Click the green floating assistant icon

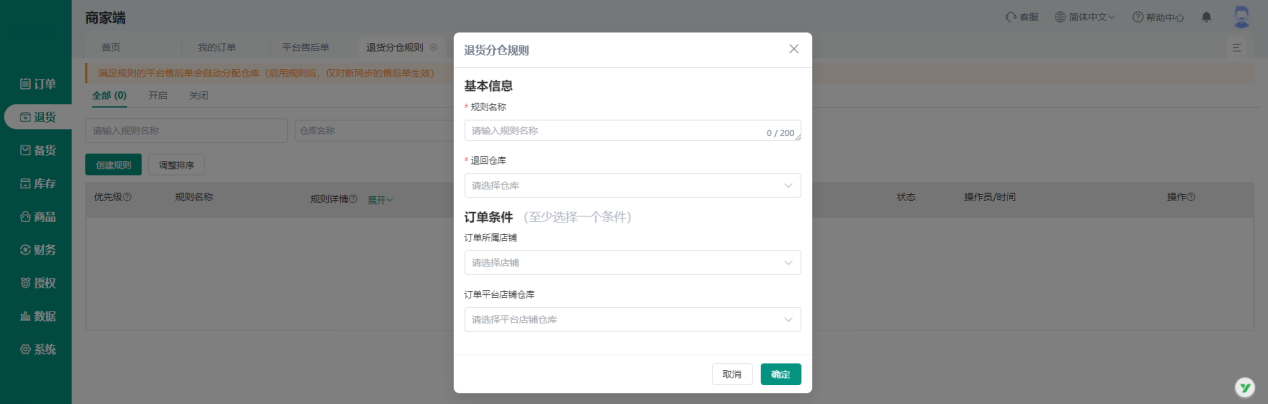(x=1245, y=387)
